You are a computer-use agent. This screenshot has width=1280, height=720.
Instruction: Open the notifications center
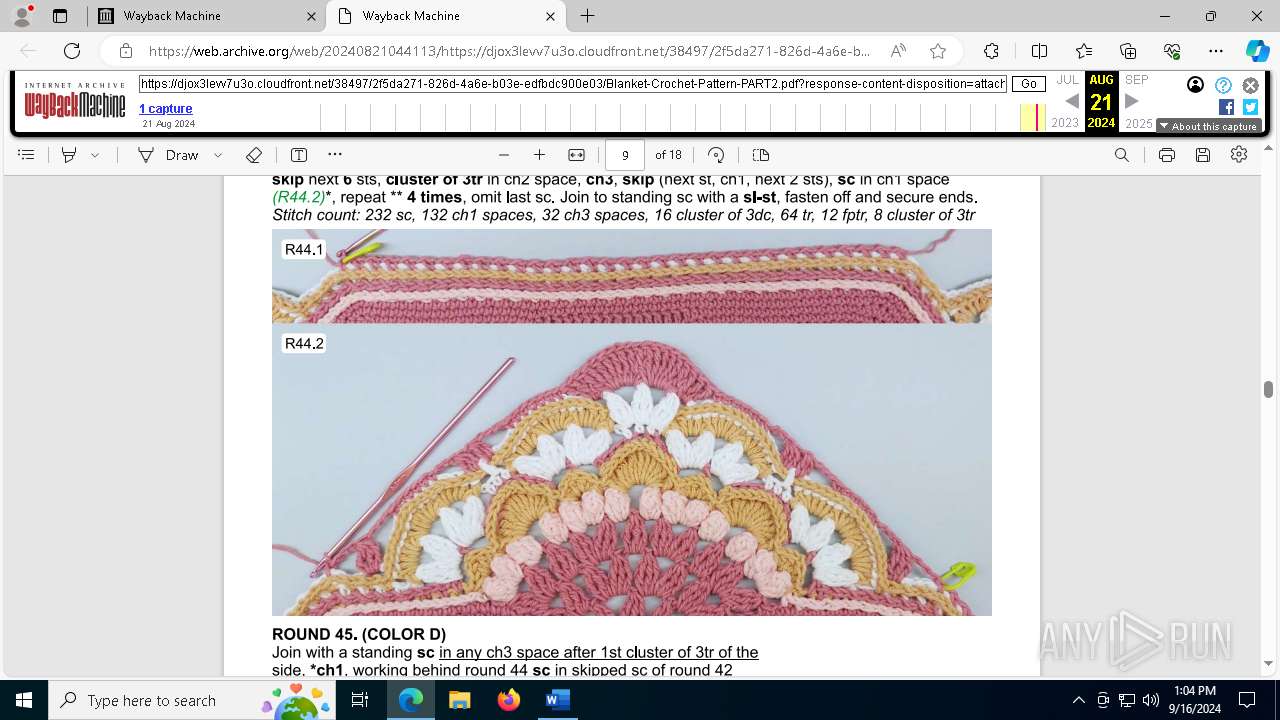(1247, 700)
